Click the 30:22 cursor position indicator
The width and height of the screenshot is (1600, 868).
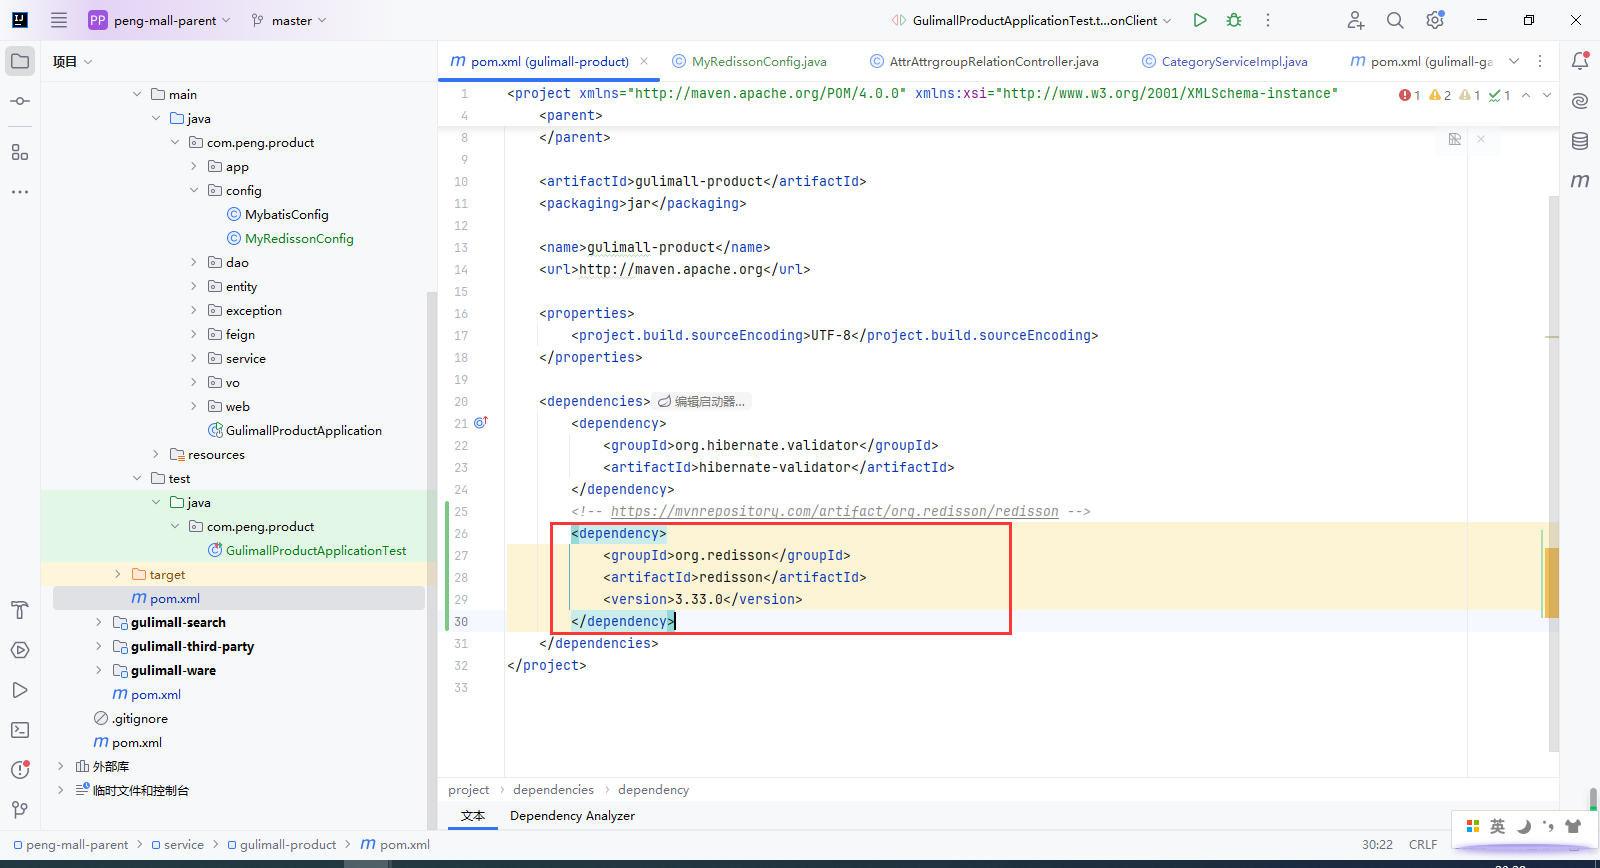(x=1377, y=845)
